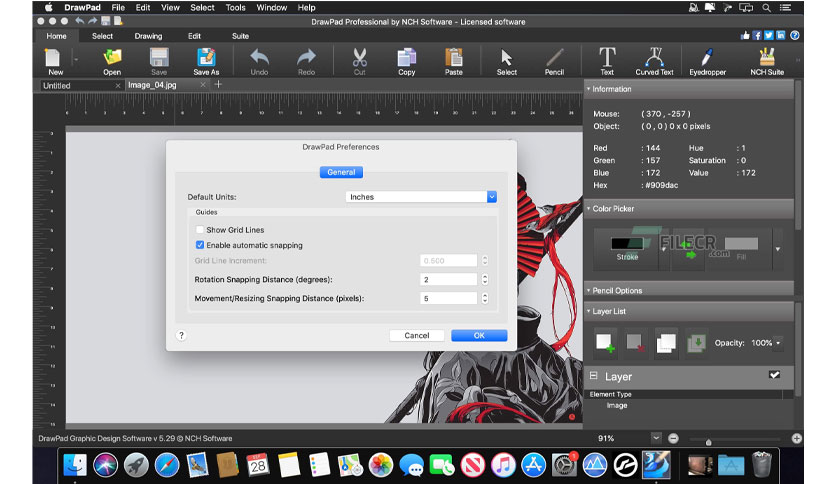Switch to the Select ribbon tab
This screenshot has width=836, height=484.
point(102,36)
